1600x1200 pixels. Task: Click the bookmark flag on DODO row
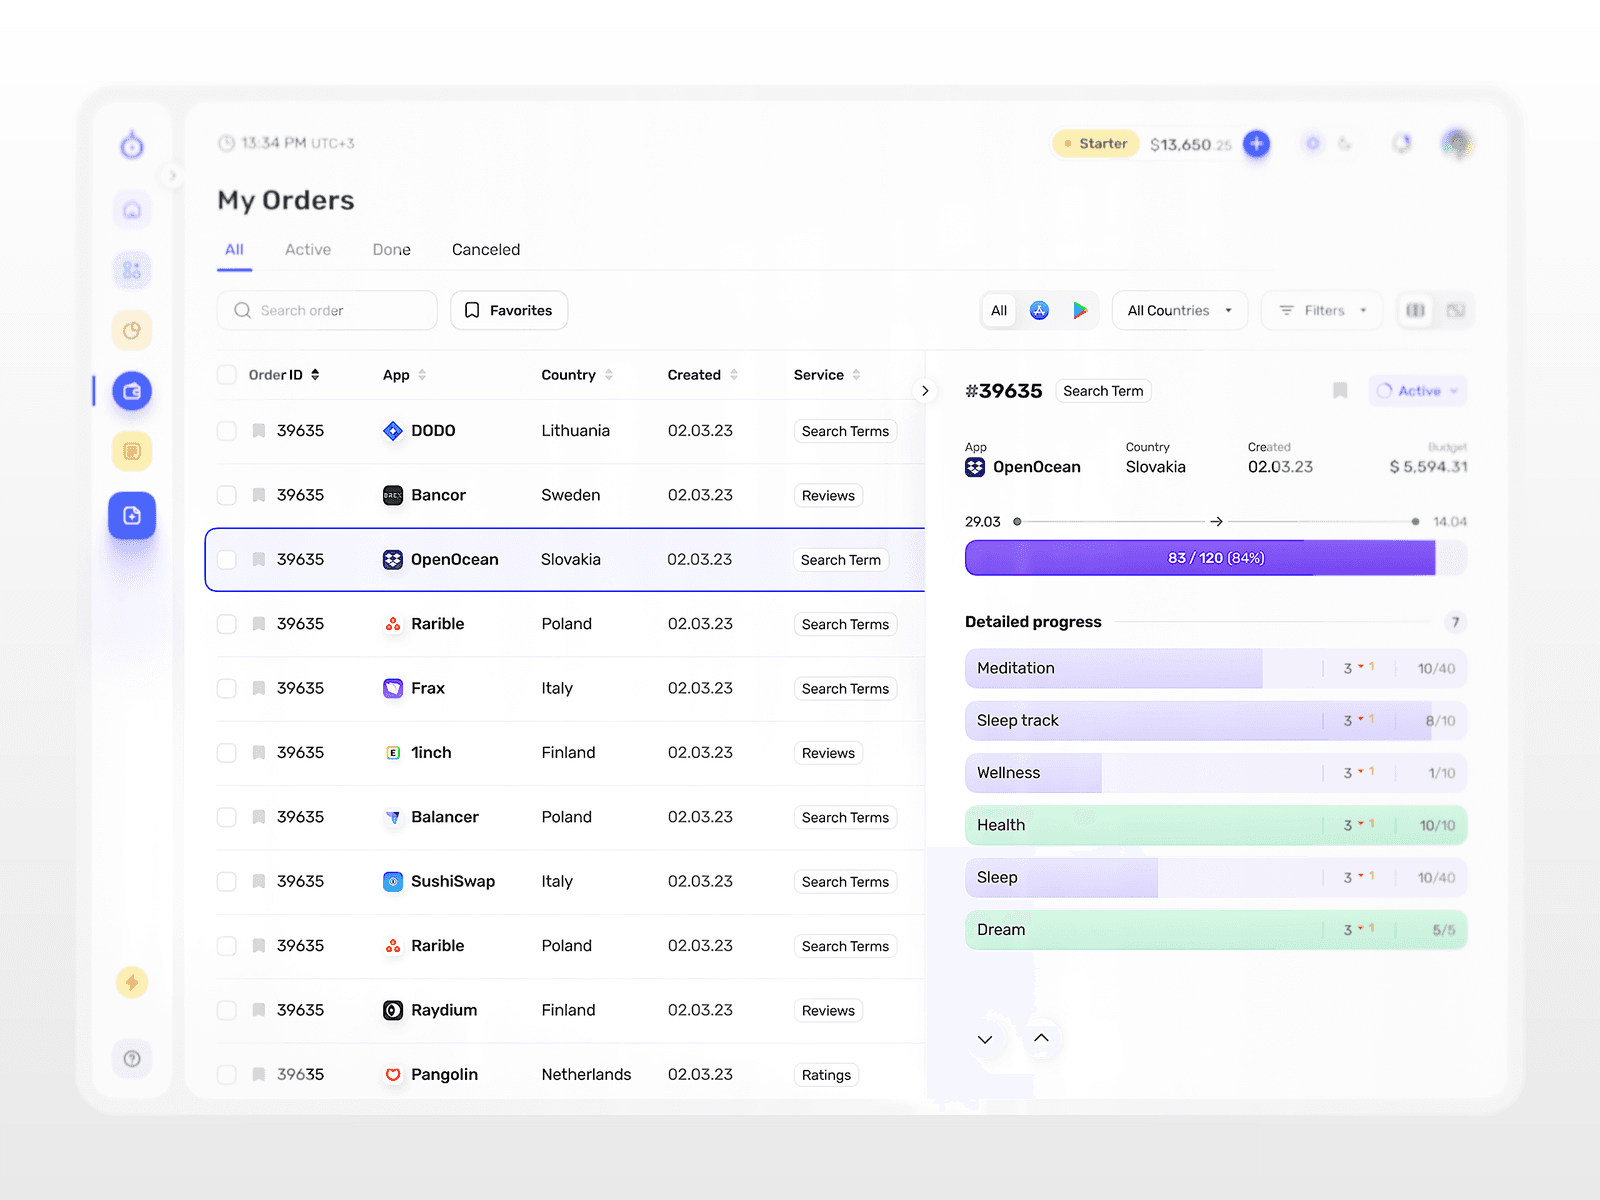(x=259, y=431)
